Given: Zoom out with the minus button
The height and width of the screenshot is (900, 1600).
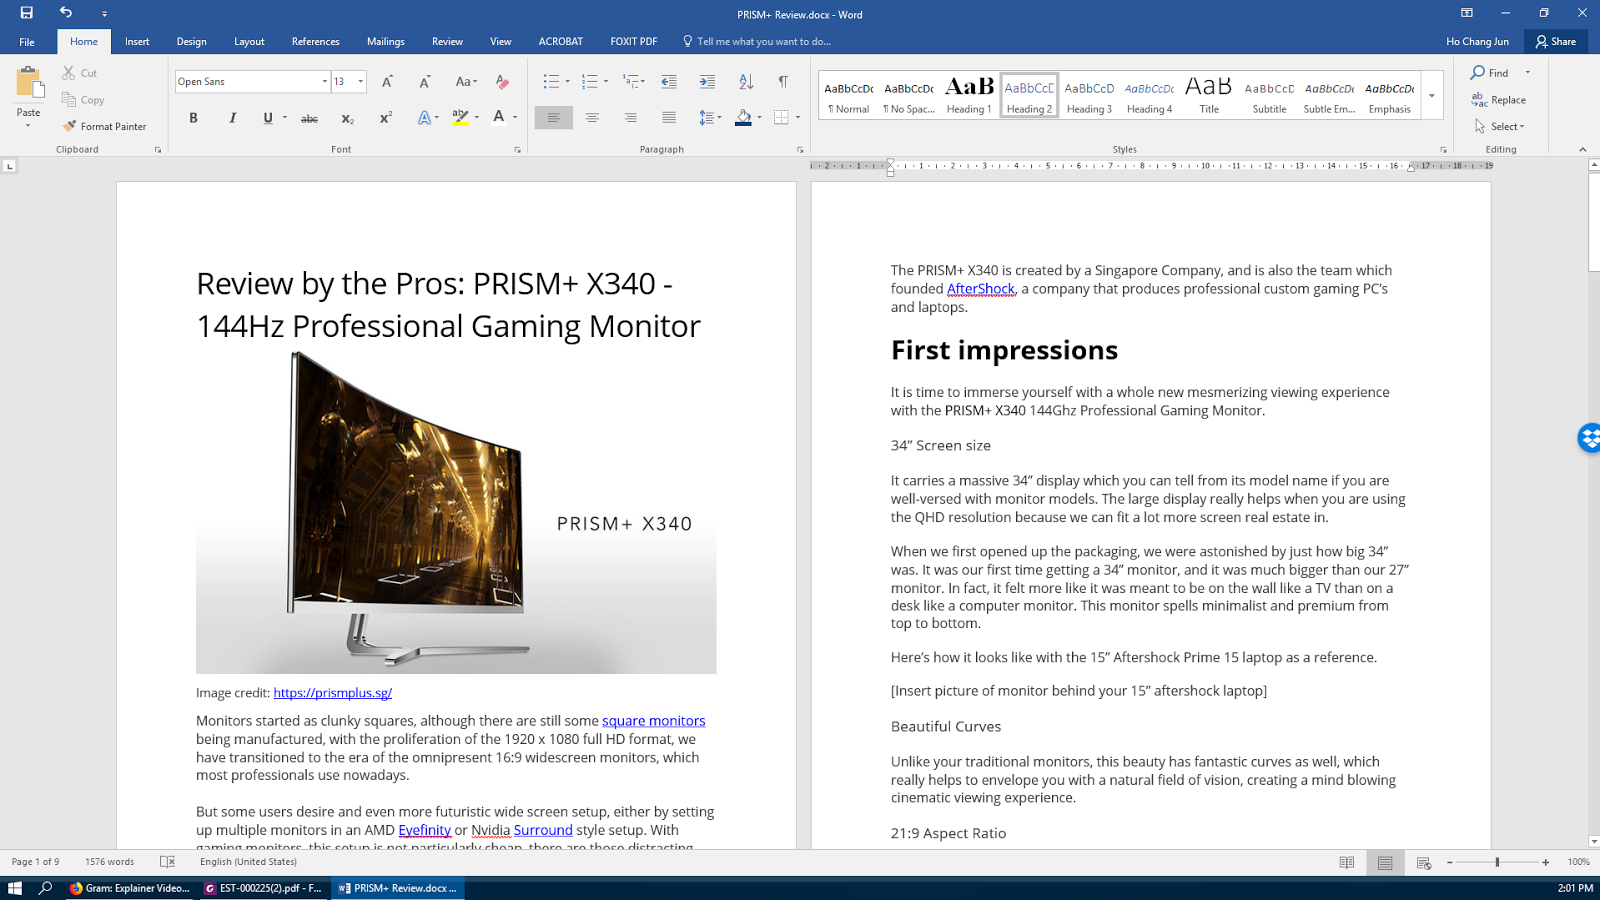Looking at the screenshot, I should 1449,862.
